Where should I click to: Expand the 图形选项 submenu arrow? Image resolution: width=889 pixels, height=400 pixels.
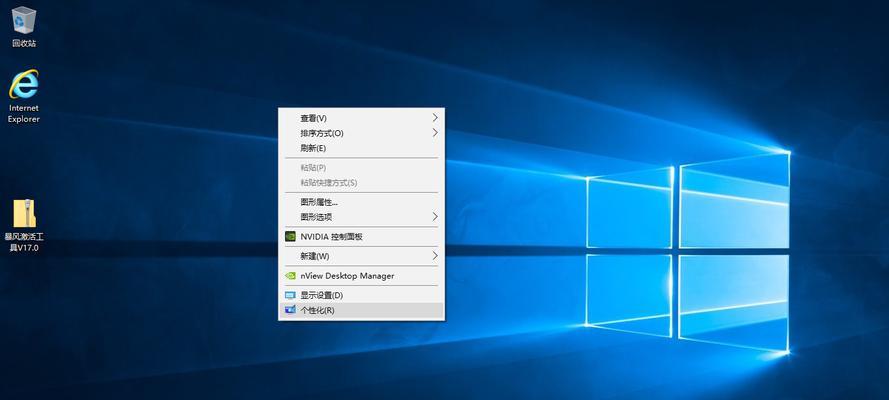pos(435,216)
